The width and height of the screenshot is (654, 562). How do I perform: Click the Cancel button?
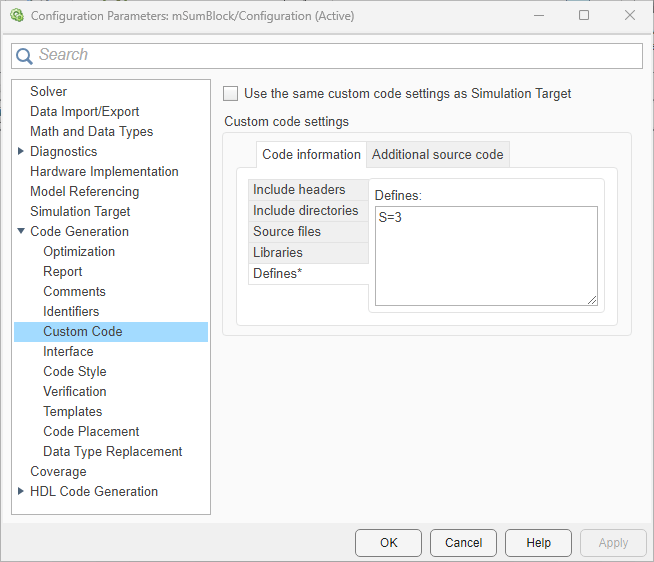coord(463,543)
